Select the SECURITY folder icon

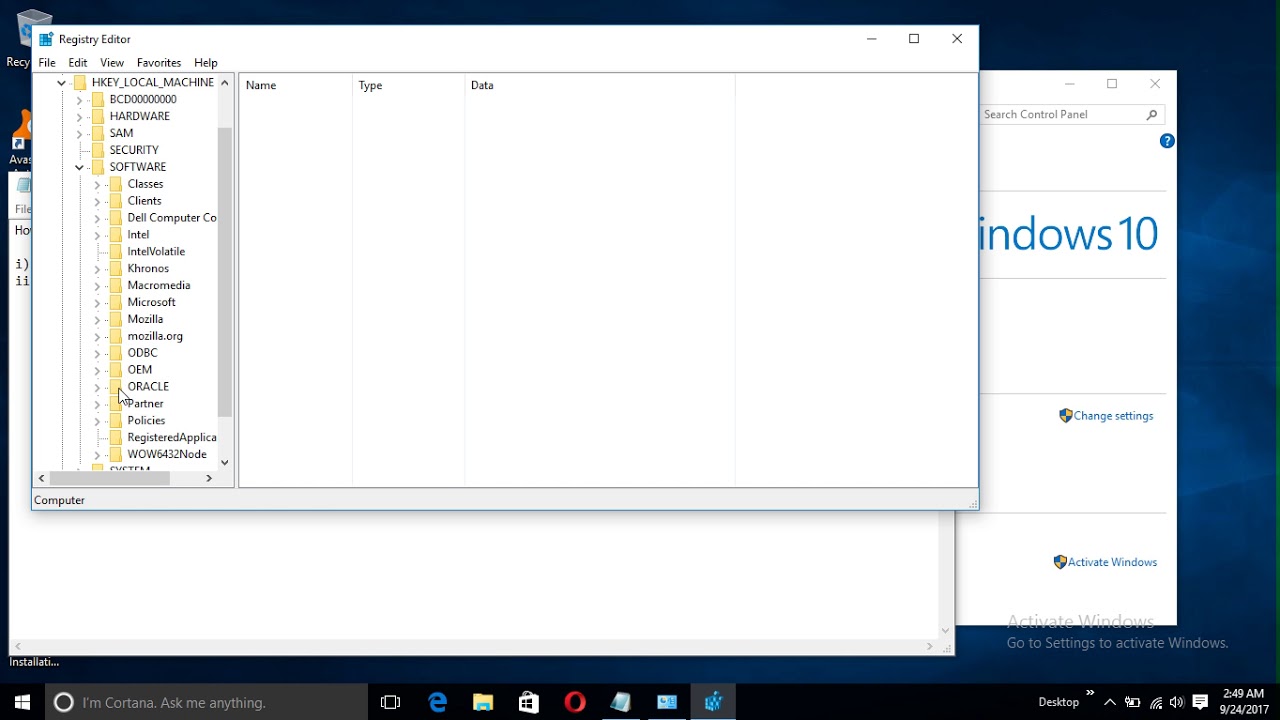point(98,150)
